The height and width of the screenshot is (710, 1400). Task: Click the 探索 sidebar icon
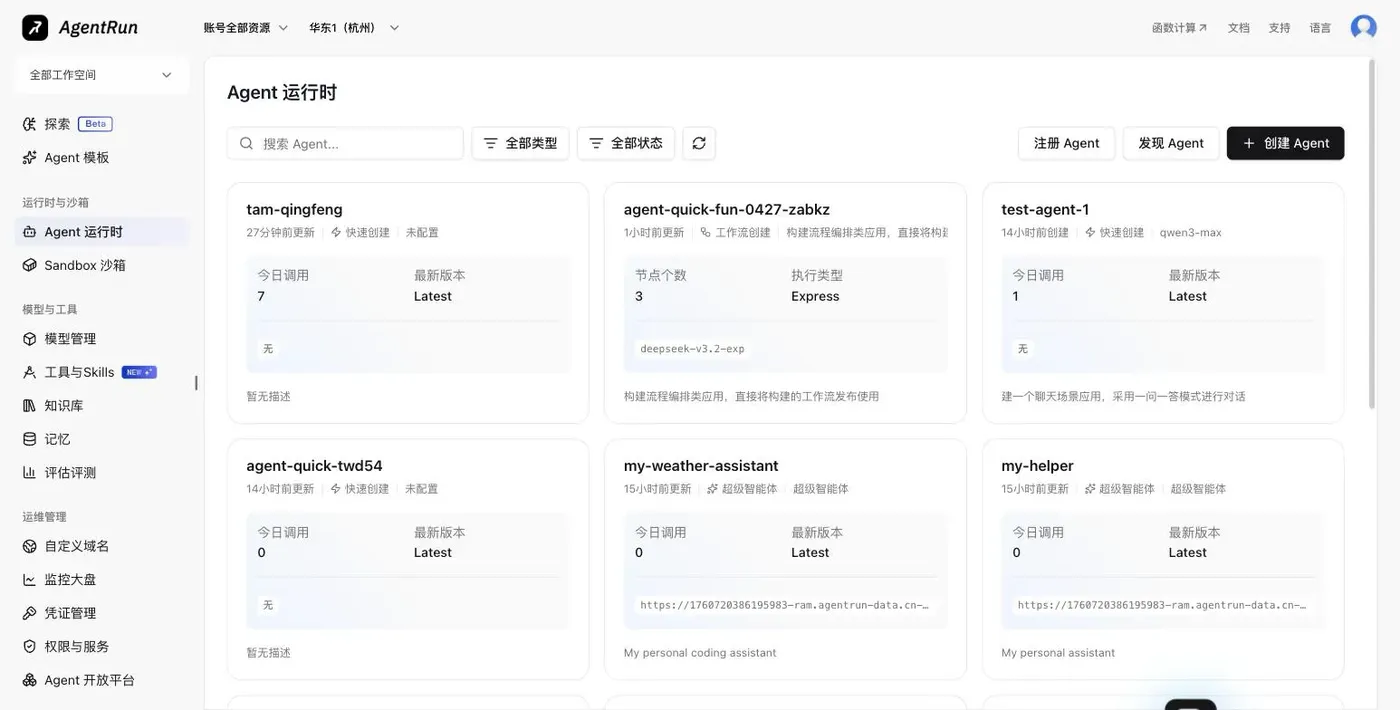30,124
